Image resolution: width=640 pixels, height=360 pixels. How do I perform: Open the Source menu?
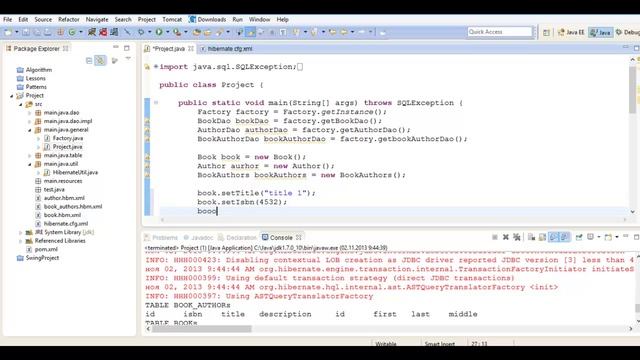tap(43, 19)
